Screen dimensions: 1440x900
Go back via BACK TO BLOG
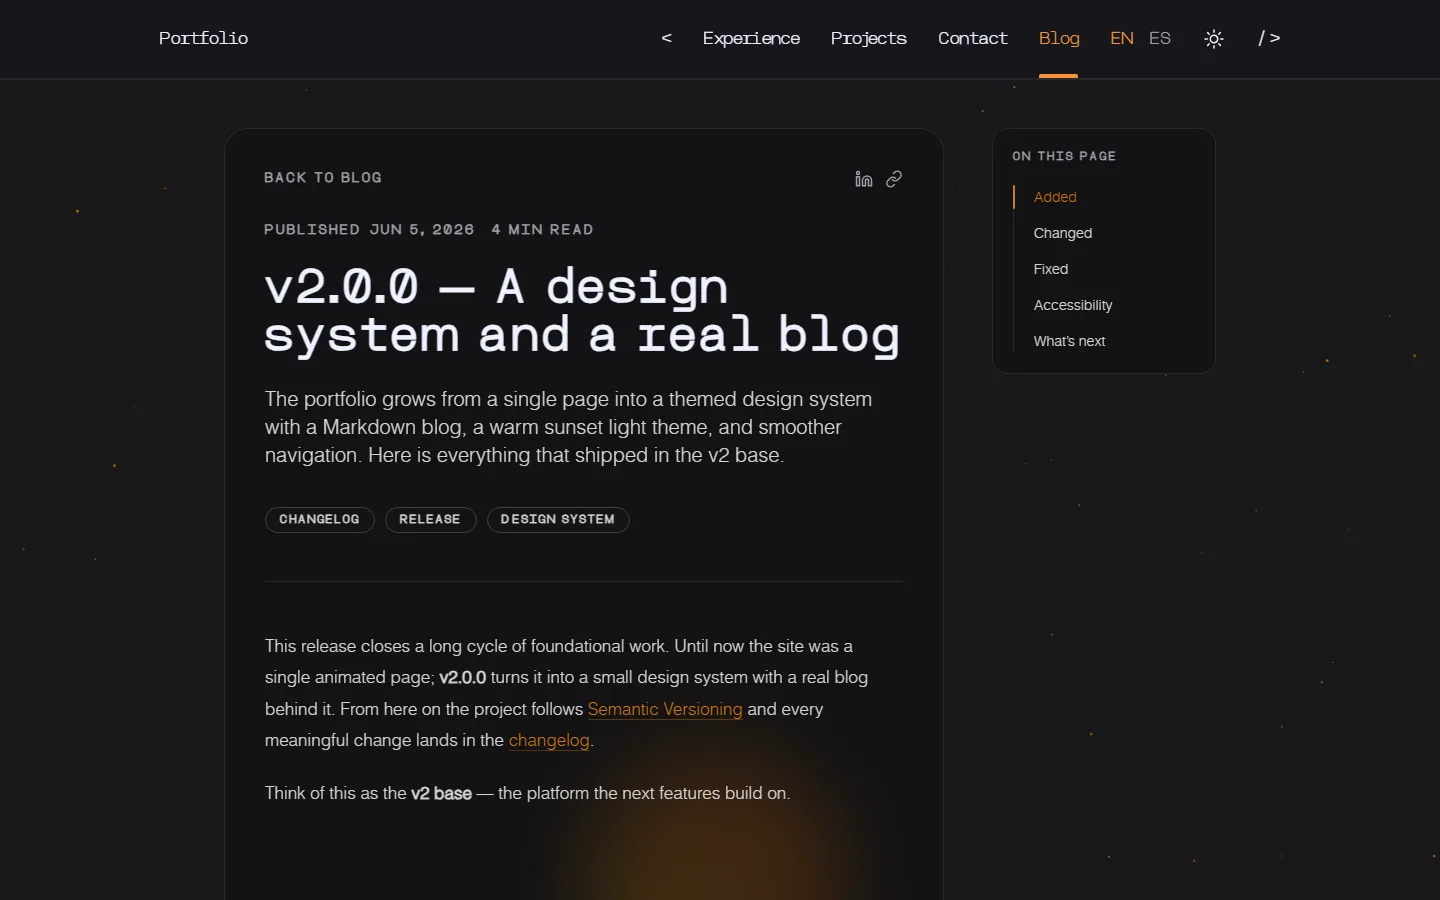coord(323,177)
